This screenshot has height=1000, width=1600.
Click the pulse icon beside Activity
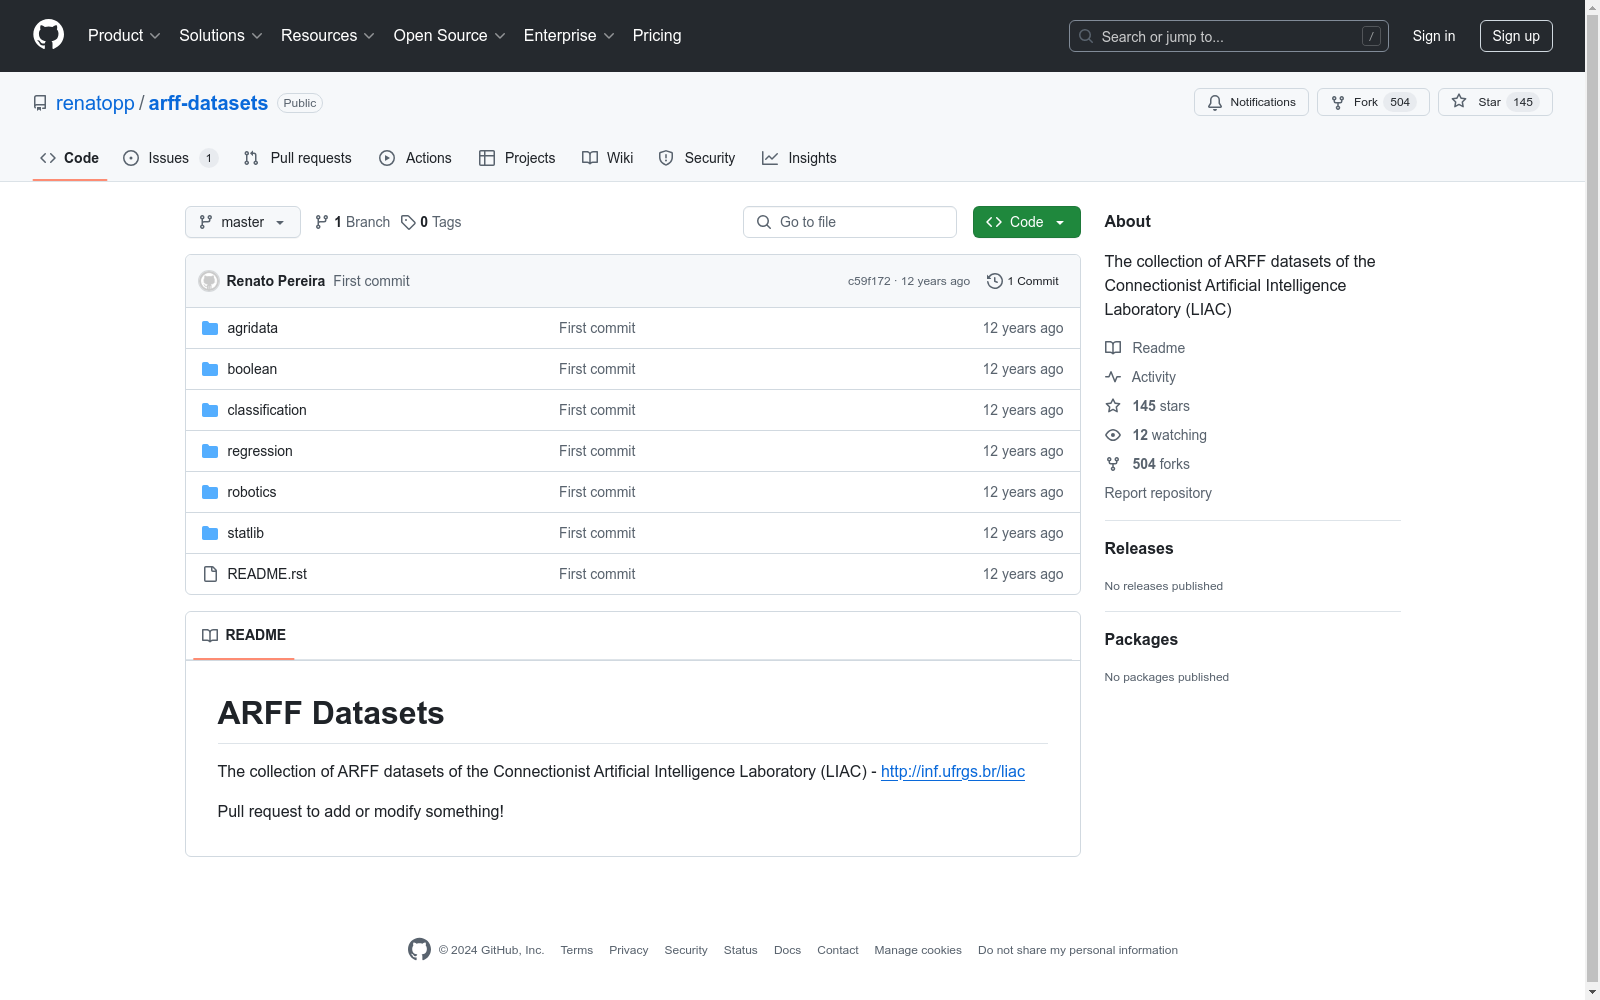click(x=1113, y=377)
